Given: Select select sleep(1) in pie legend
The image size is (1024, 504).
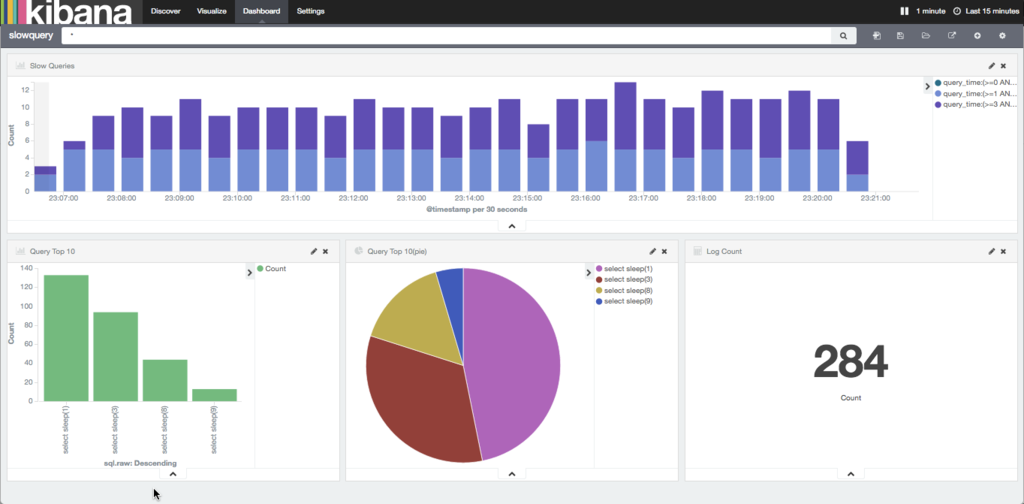Looking at the screenshot, I should click(624, 268).
